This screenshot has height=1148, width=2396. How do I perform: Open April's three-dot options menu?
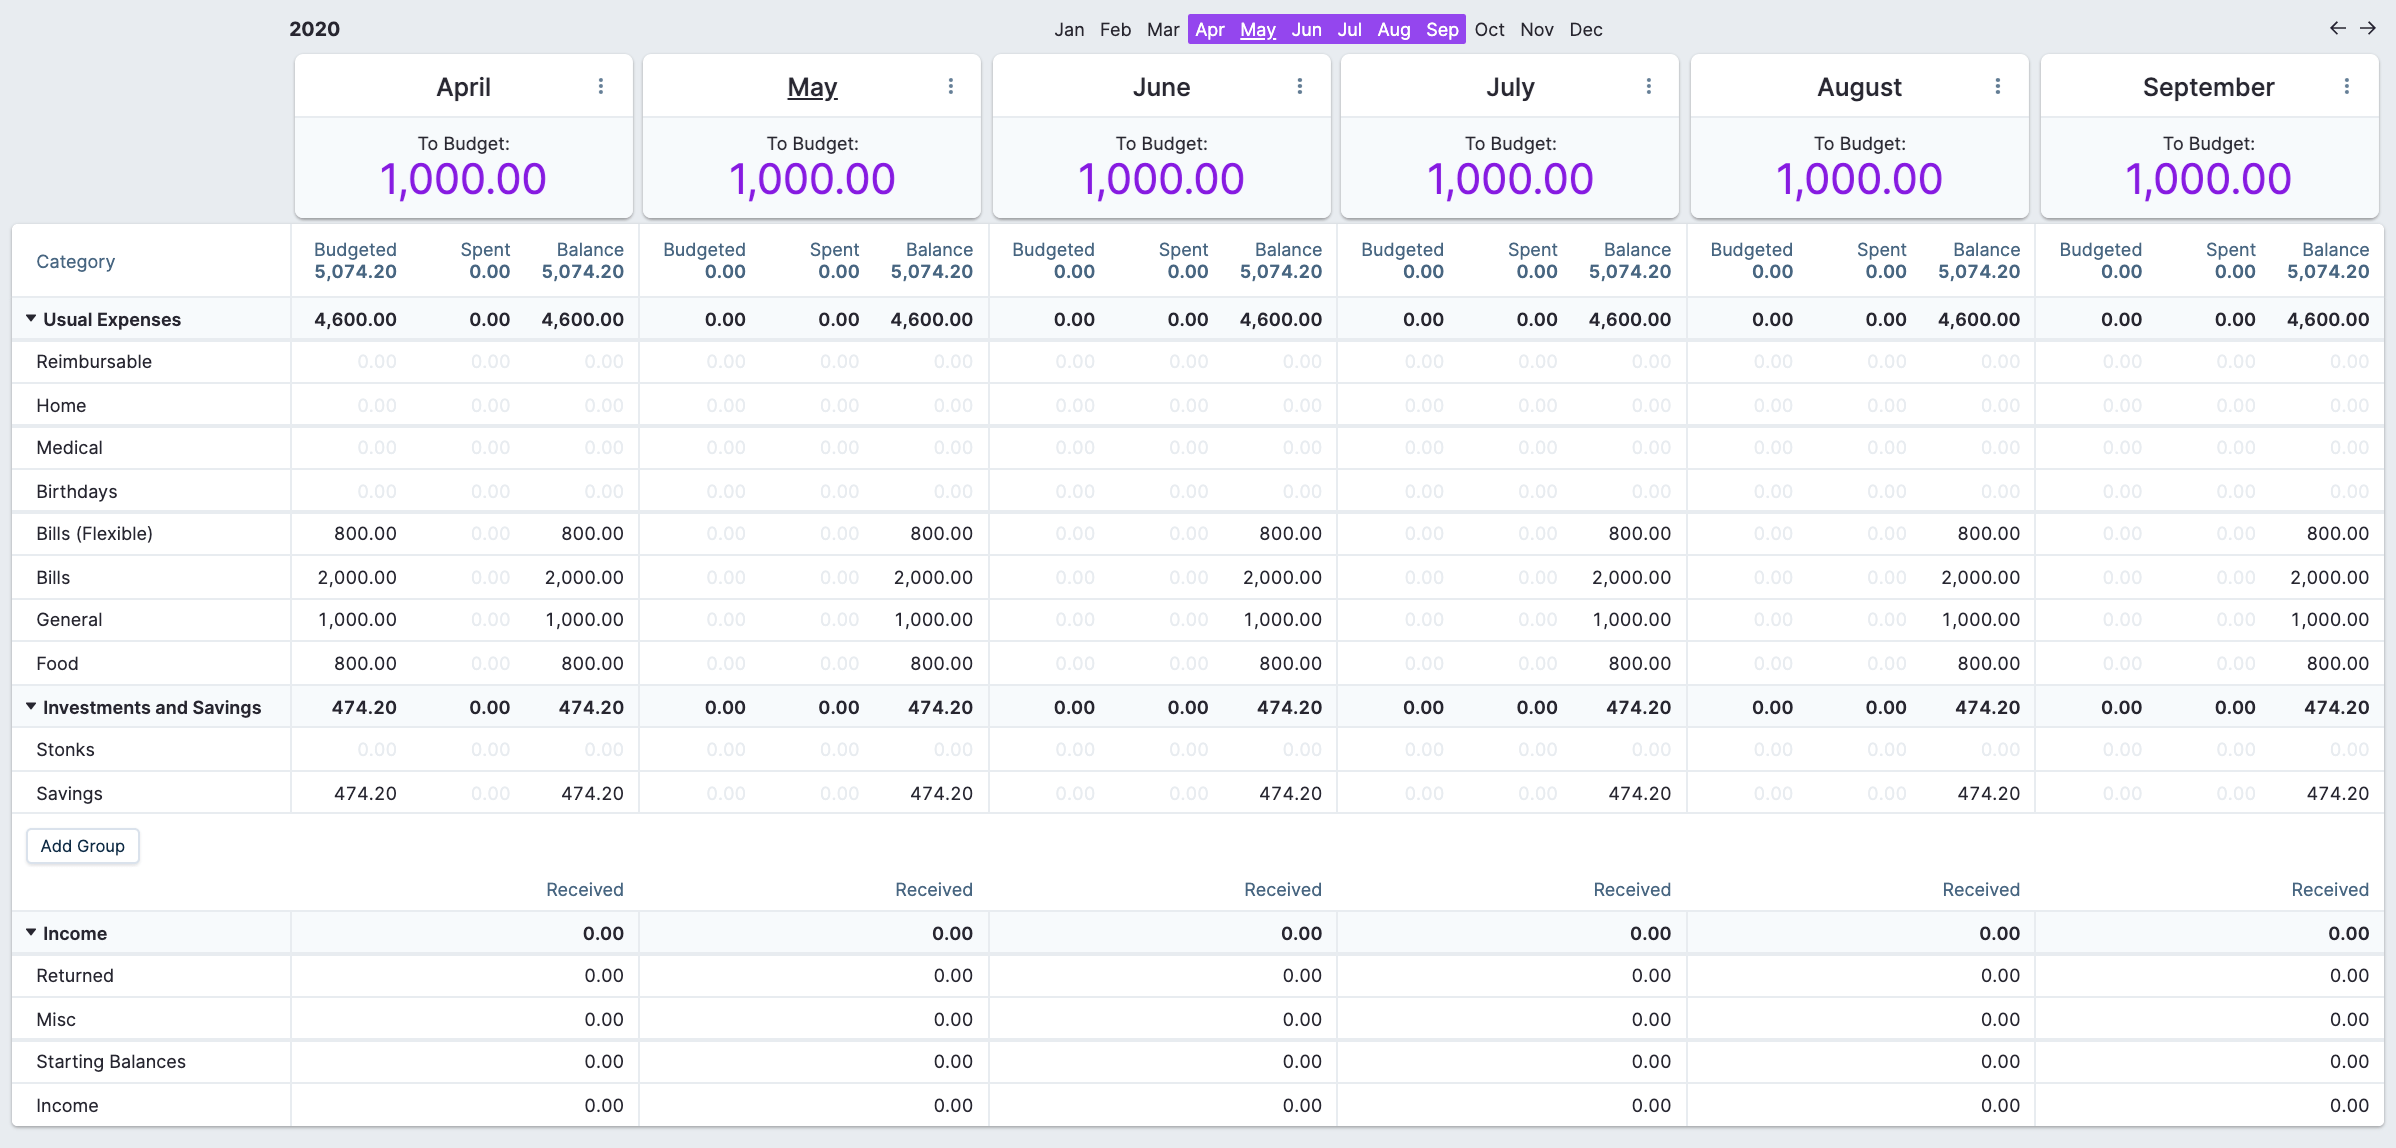click(601, 87)
